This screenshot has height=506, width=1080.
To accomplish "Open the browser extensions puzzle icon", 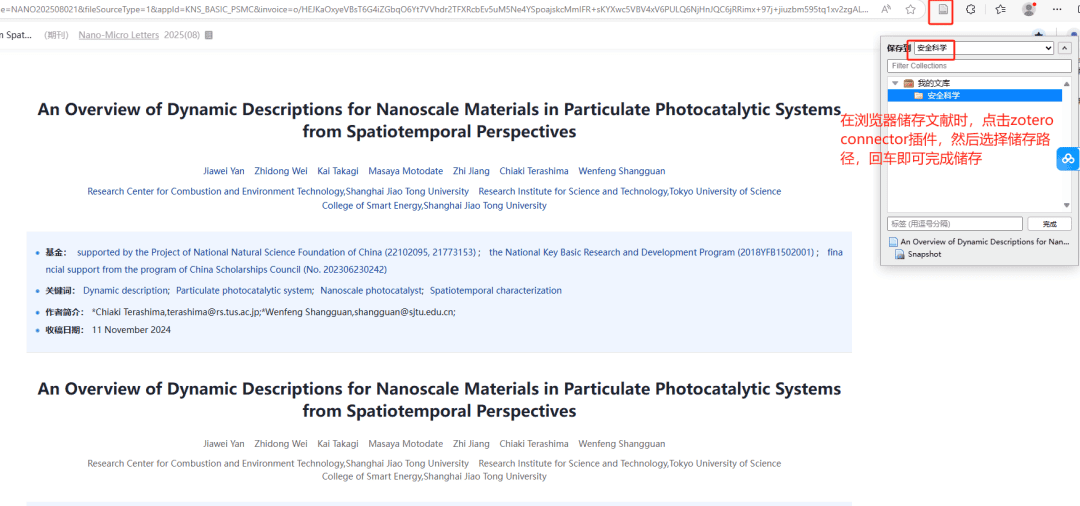I will pyautogui.click(x=970, y=9).
